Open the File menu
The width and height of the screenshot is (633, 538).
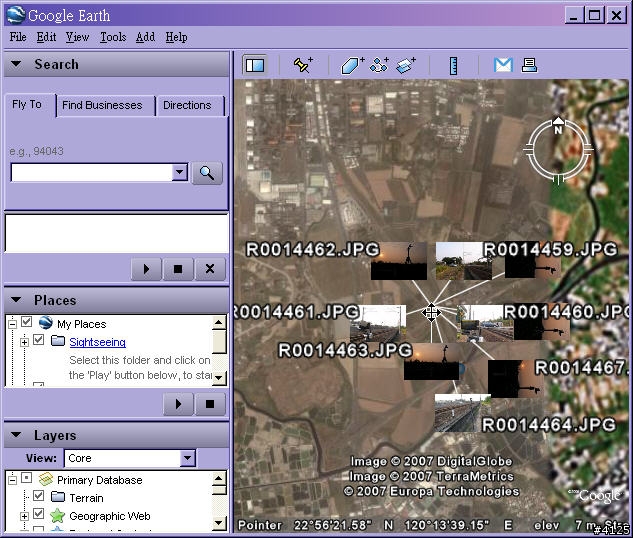tap(18, 37)
